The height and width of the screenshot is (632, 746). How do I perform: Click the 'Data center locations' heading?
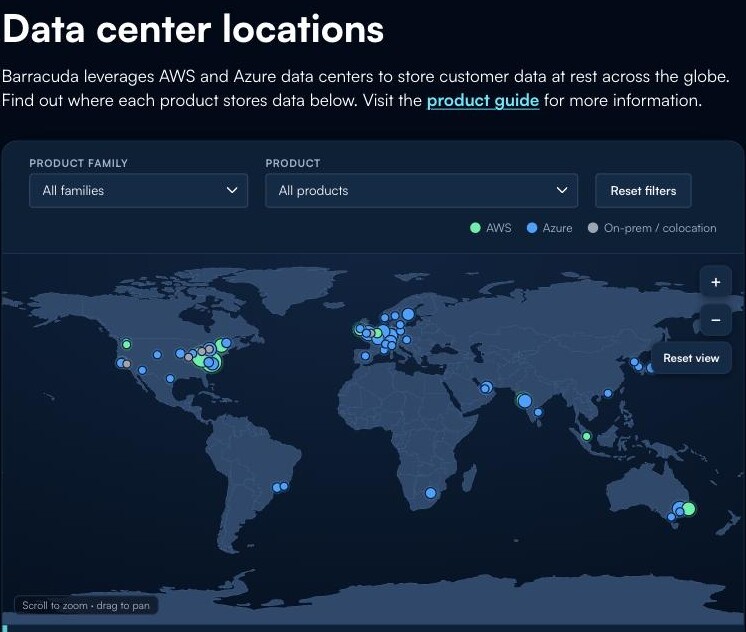point(193,29)
